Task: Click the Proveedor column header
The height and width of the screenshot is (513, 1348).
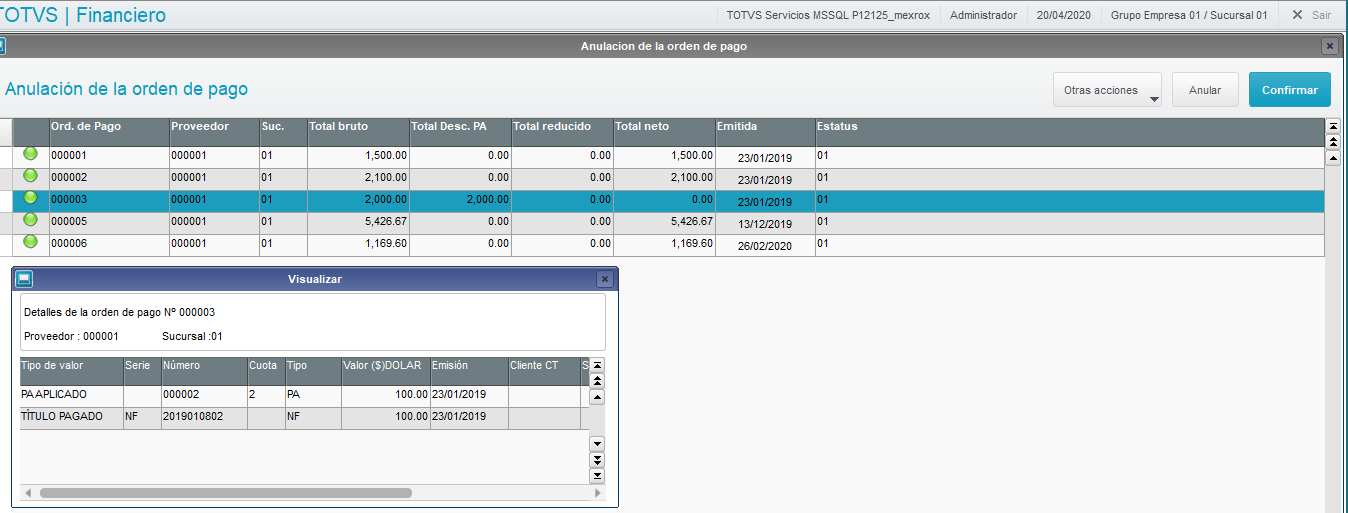Action: click(x=214, y=132)
